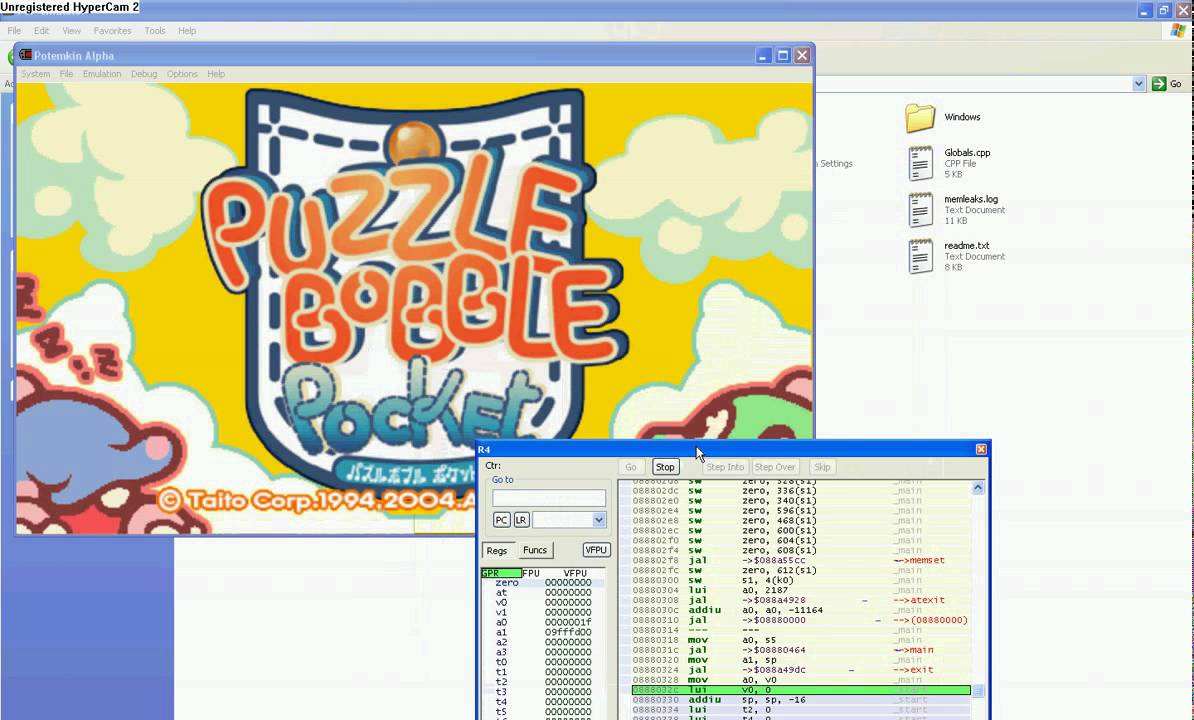Close the R4 debugger window

click(981, 449)
